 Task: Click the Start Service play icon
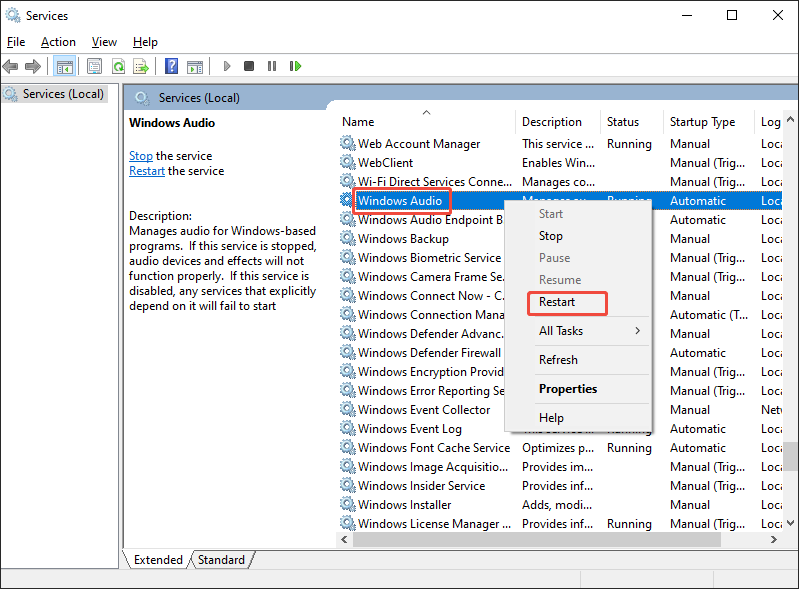(x=227, y=66)
